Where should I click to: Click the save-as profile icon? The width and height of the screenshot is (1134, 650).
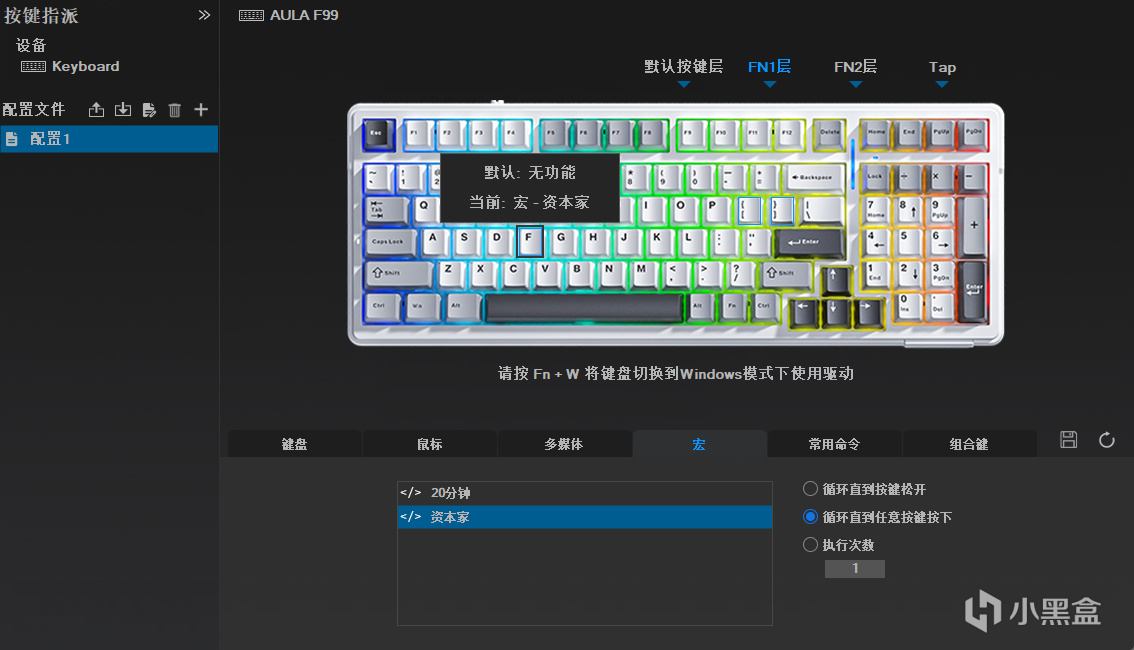[x=149, y=110]
